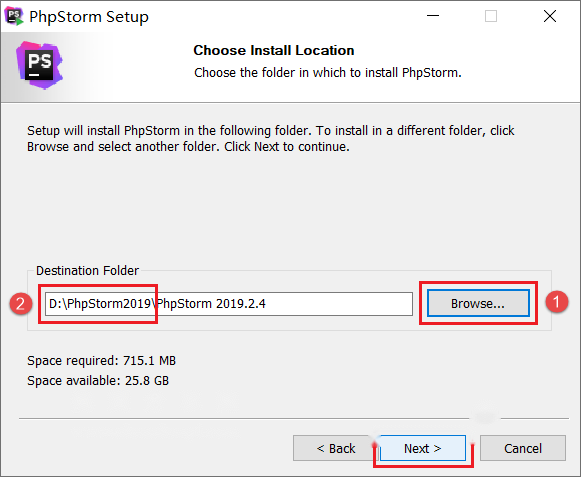This screenshot has width=581, height=477.
Task: Go back with the < Back button
Action: pyautogui.click(x=335, y=448)
